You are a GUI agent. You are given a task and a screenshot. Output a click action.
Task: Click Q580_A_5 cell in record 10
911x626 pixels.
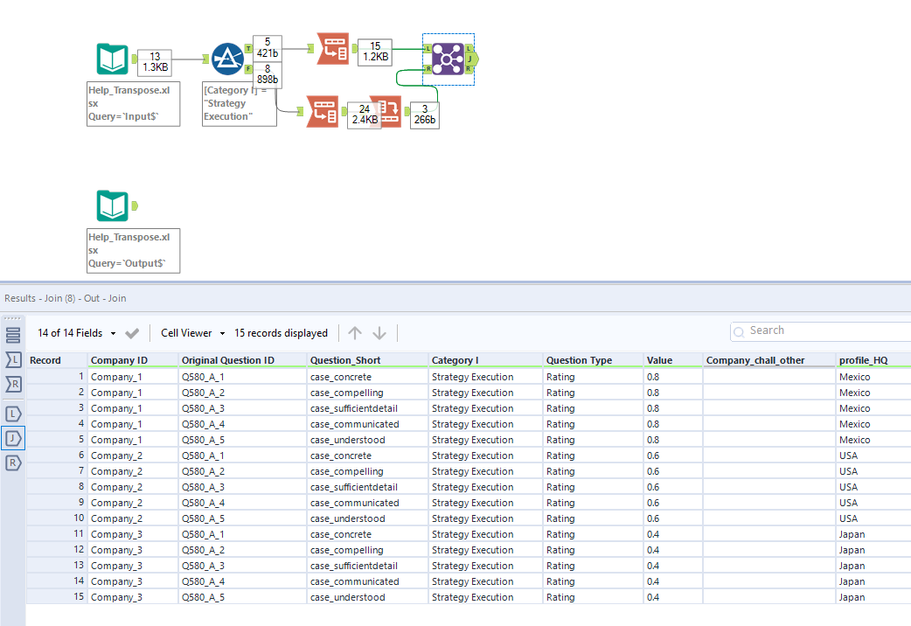click(x=243, y=518)
